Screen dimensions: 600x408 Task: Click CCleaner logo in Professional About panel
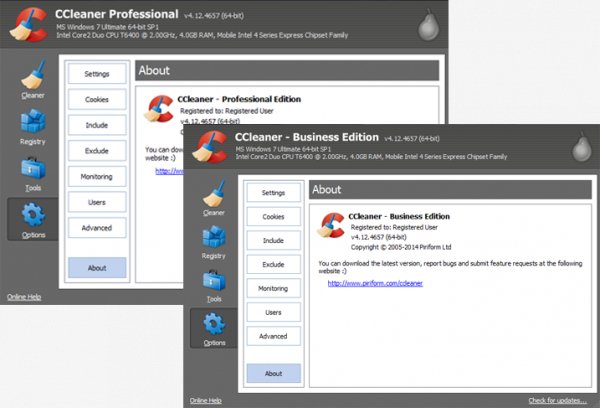pyautogui.click(x=158, y=109)
